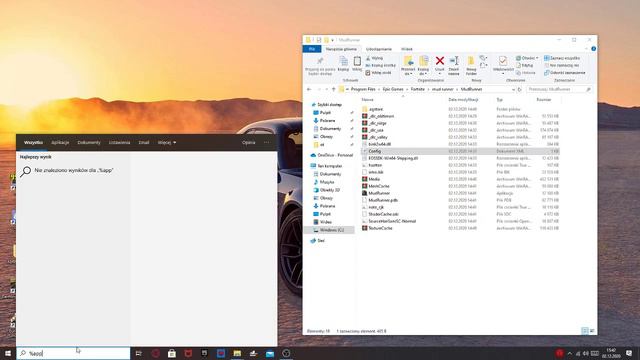Click the Explorer help question mark icon
Image resolution: width=640 pixels, height=360 pixels.
593,49
